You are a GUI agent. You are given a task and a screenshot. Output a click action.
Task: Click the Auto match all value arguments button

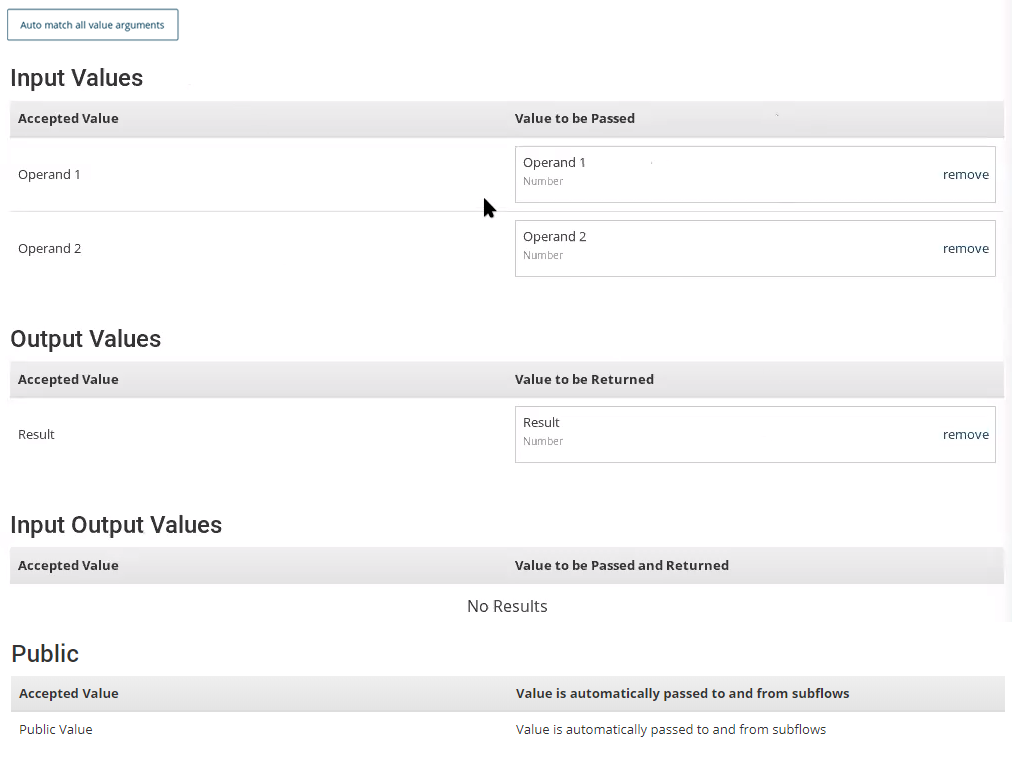[92, 24]
